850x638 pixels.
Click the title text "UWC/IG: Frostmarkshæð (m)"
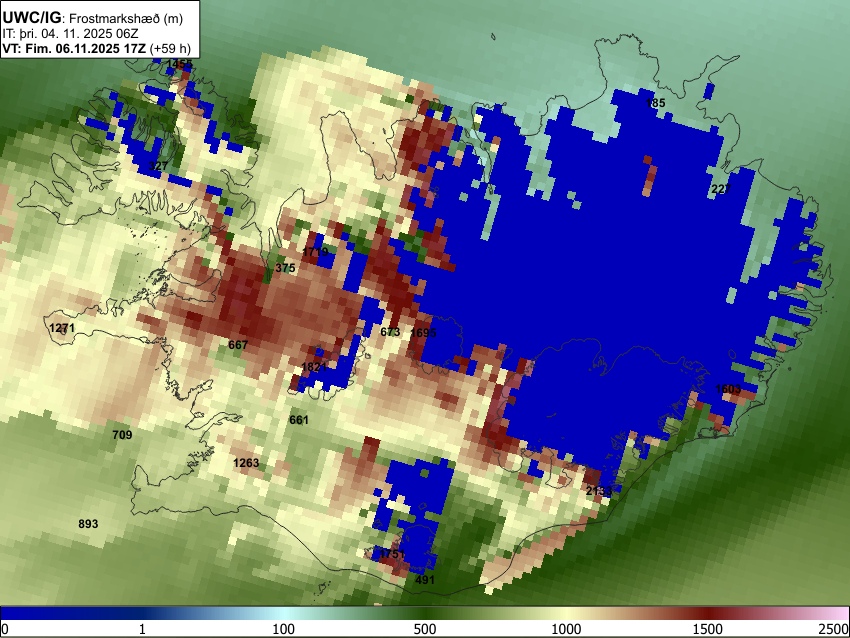[93, 18]
